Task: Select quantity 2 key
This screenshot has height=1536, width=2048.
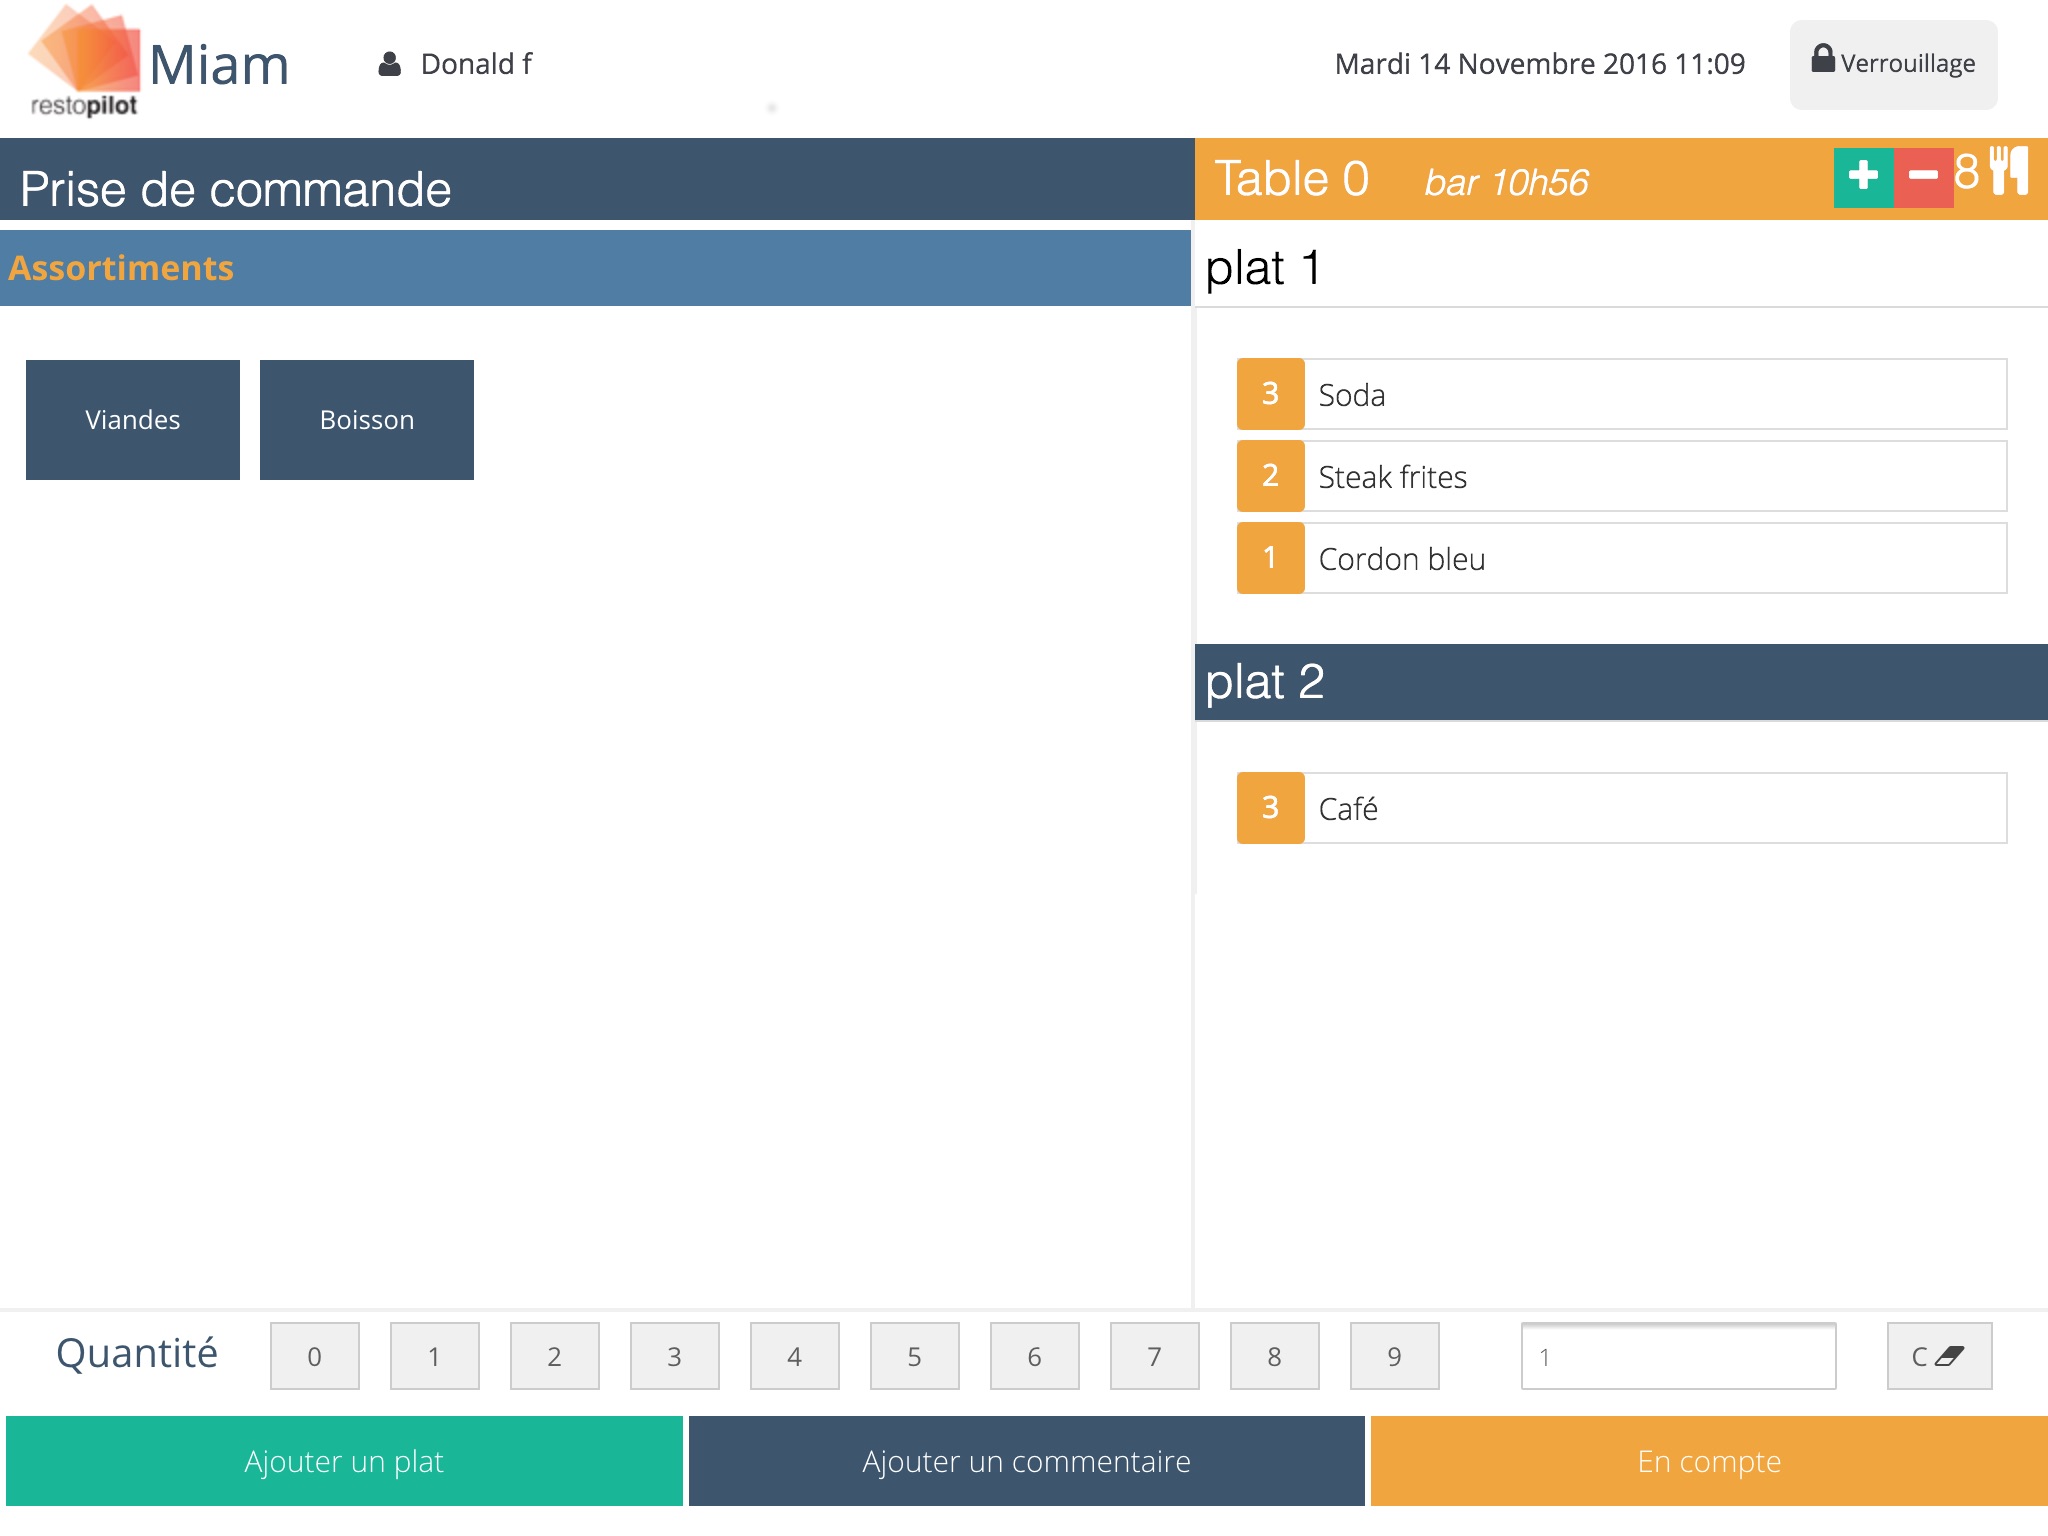Action: click(x=554, y=1356)
